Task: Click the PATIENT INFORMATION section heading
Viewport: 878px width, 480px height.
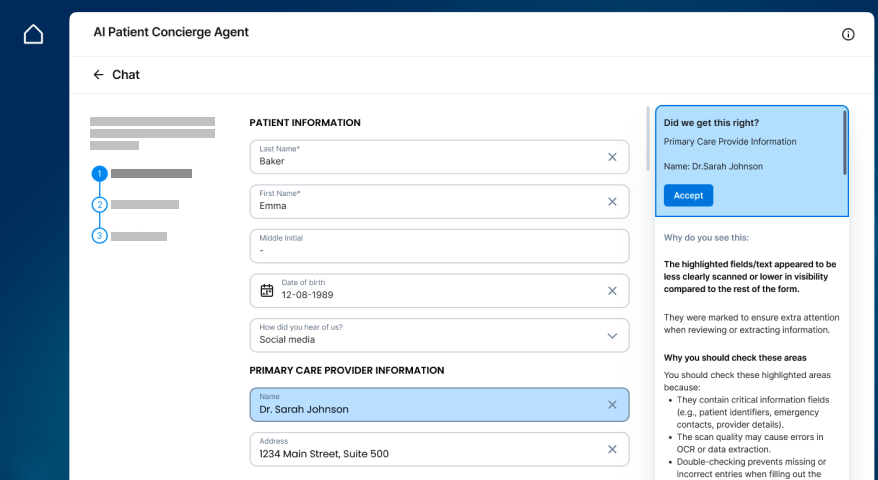Action: click(x=305, y=123)
